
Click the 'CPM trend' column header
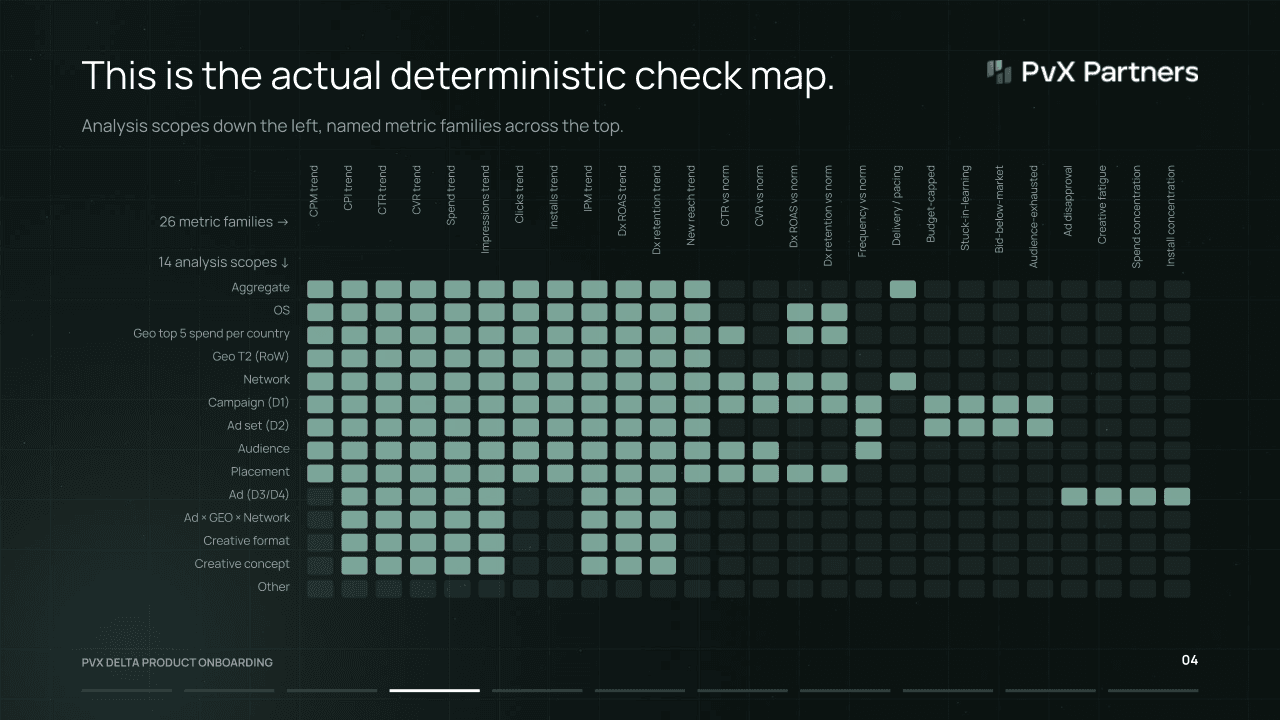click(314, 191)
